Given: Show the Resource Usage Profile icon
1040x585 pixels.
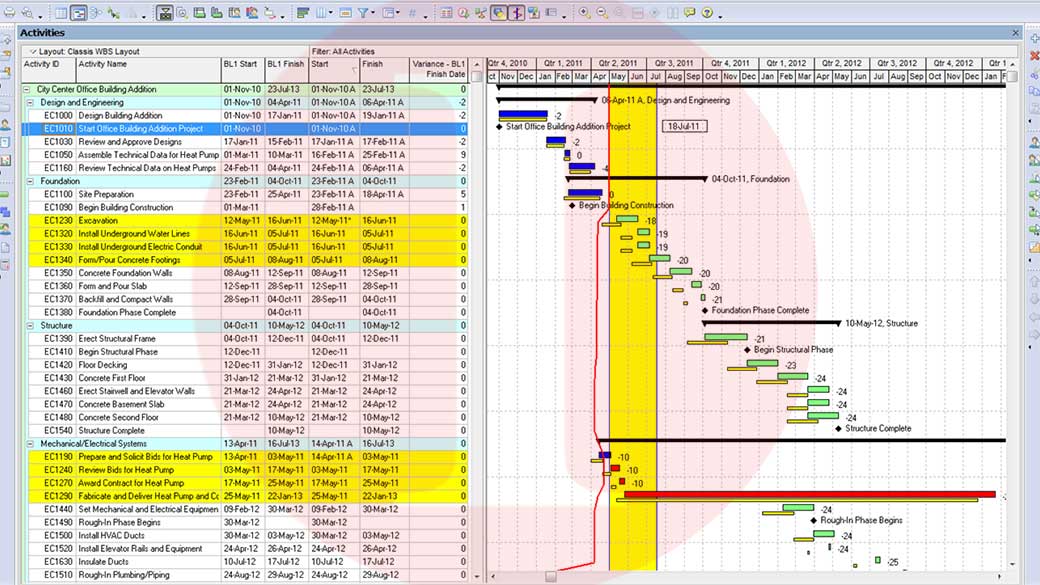Looking at the screenshot, I should tap(252, 13).
